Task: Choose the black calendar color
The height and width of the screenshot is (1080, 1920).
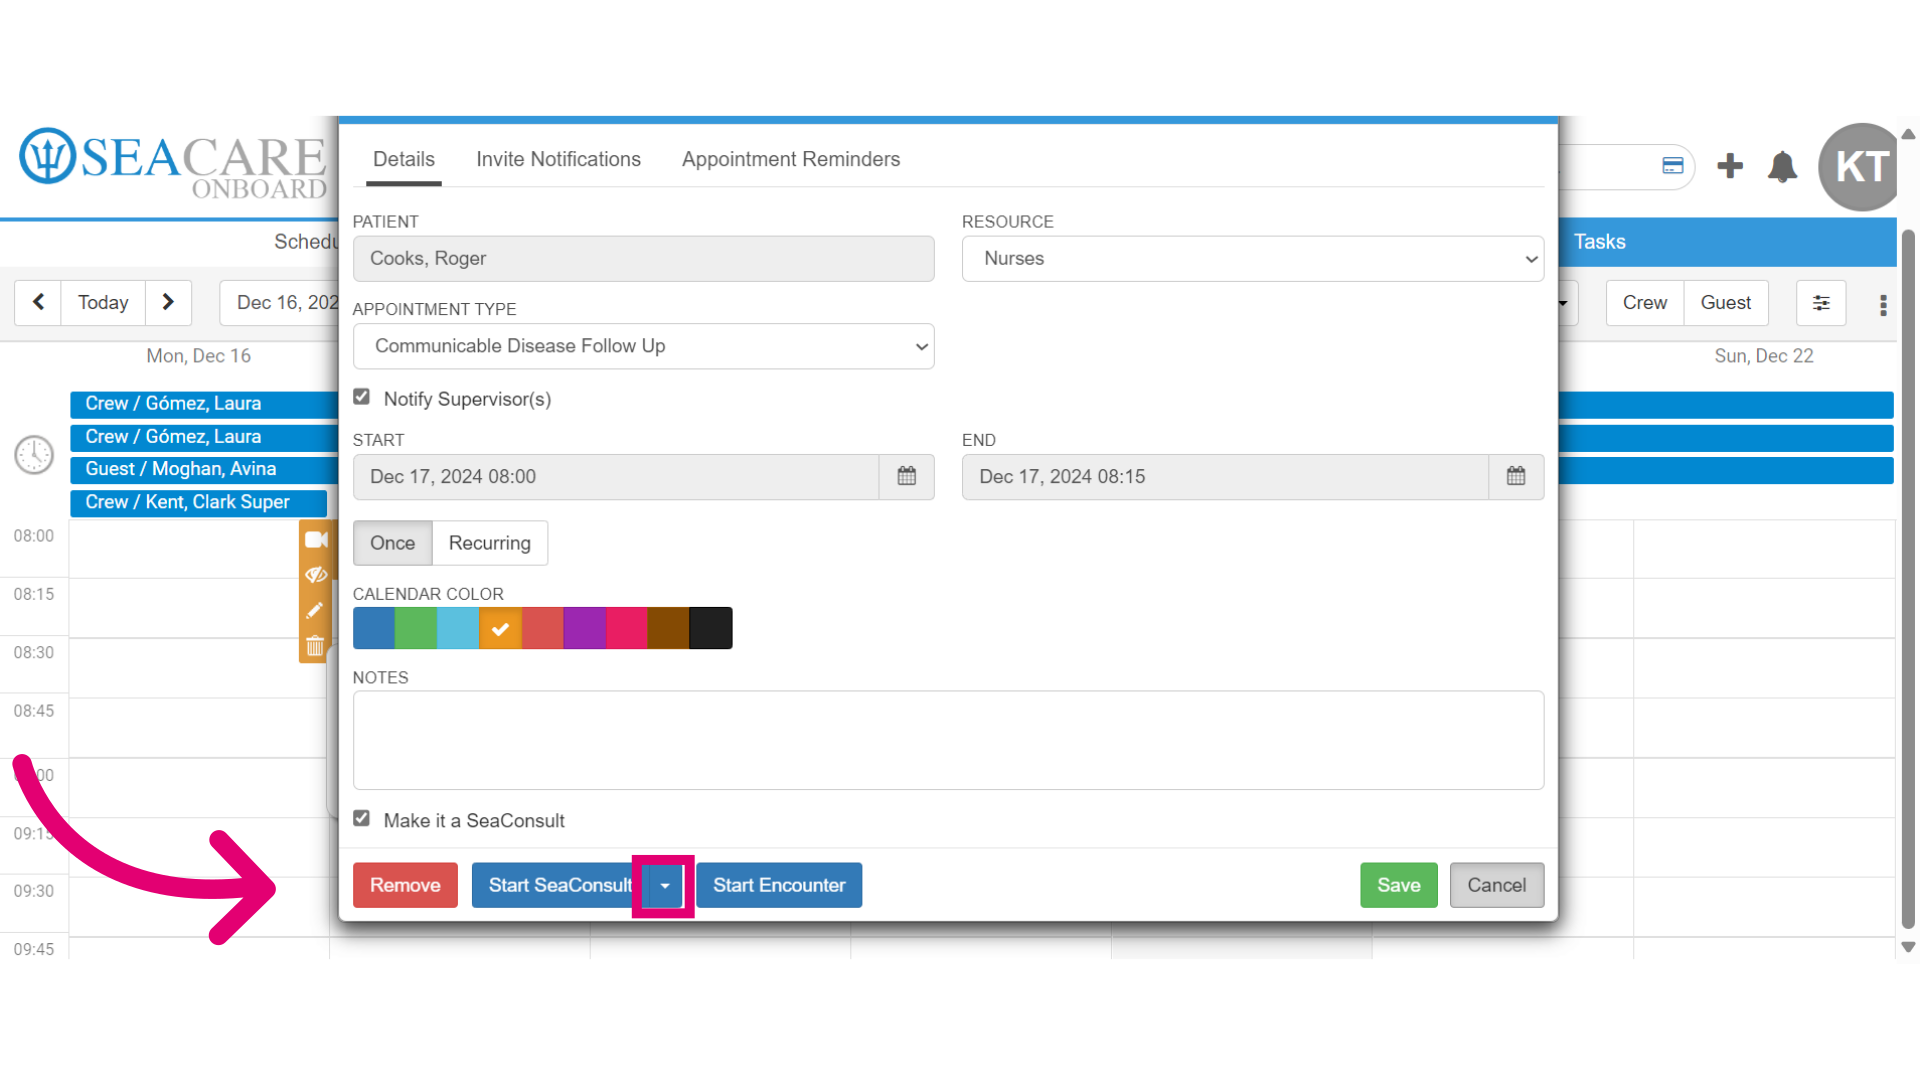Action: 711,628
